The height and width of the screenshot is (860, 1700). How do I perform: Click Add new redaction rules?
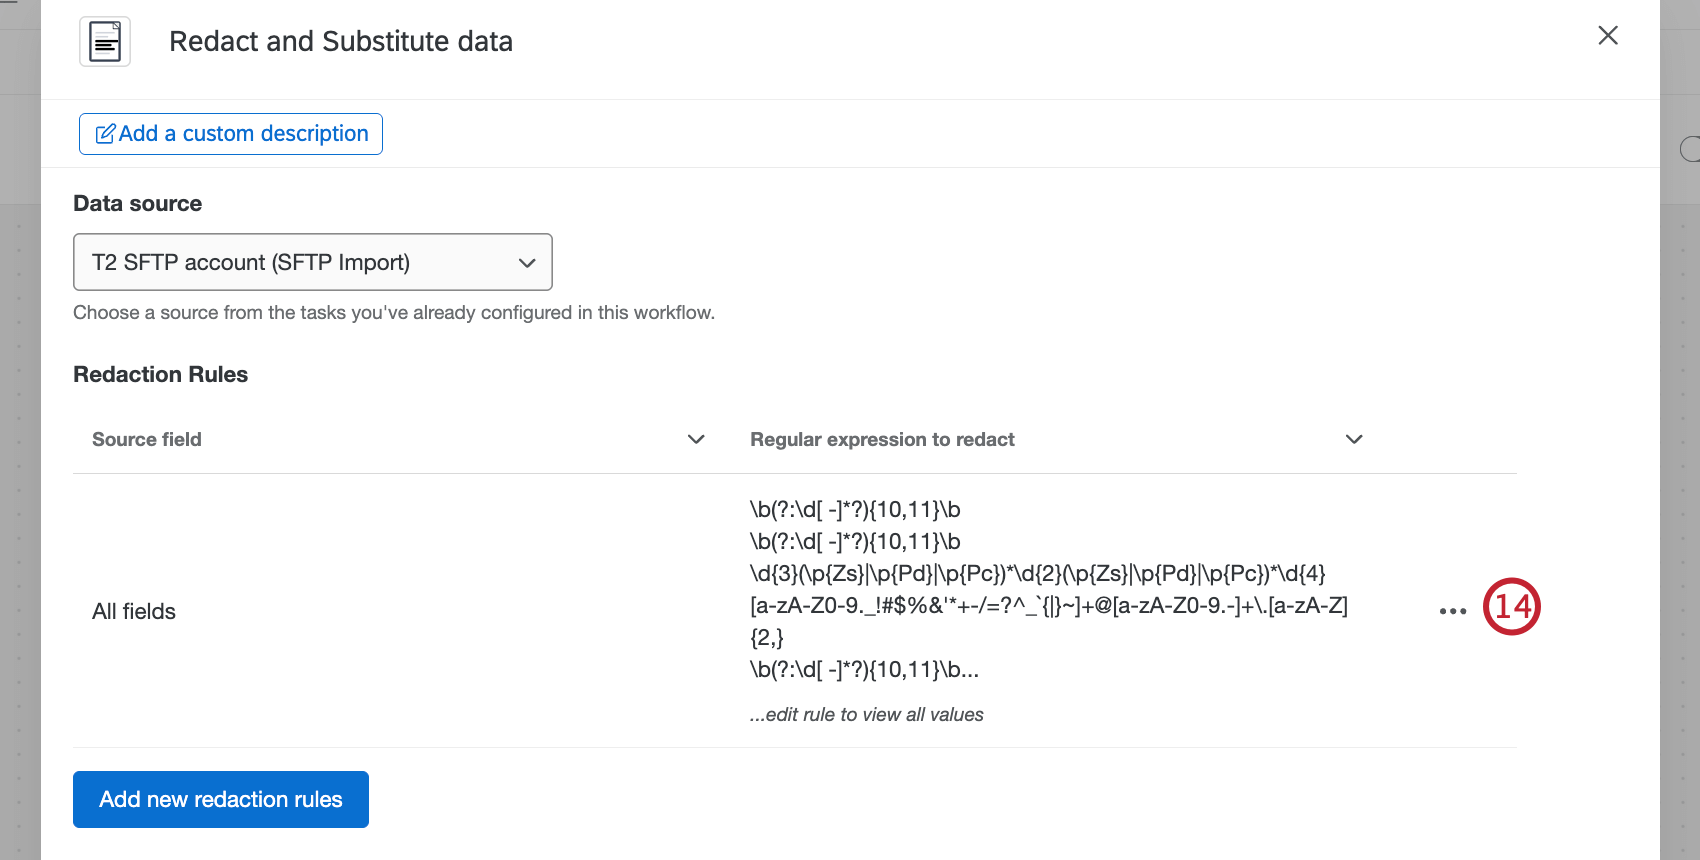click(220, 799)
